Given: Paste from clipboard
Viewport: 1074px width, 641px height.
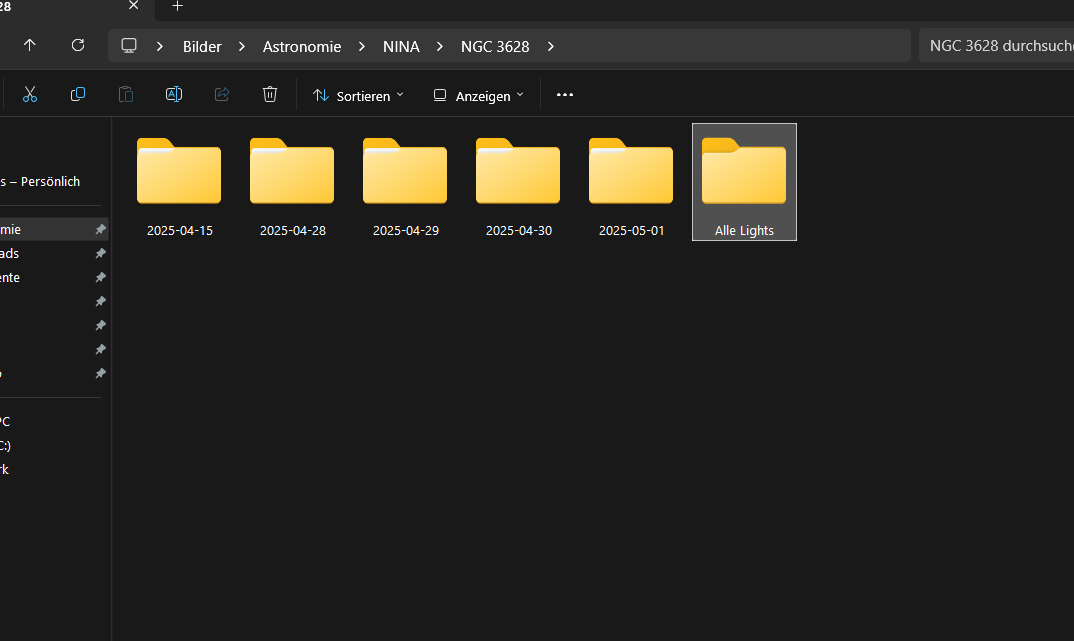Looking at the screenshot, I should click(x=126, y=95).
